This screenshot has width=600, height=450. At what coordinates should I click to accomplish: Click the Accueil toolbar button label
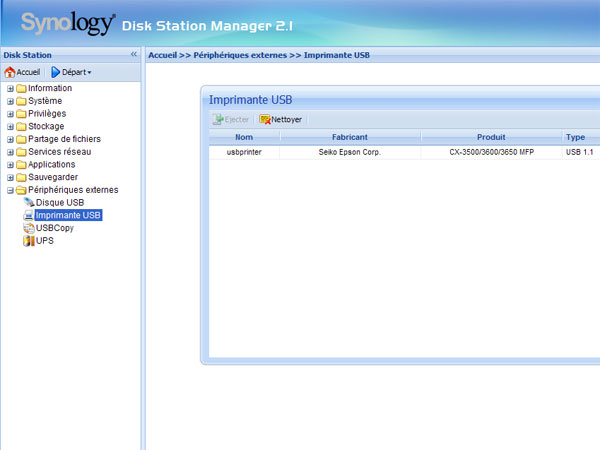(28, 72)
